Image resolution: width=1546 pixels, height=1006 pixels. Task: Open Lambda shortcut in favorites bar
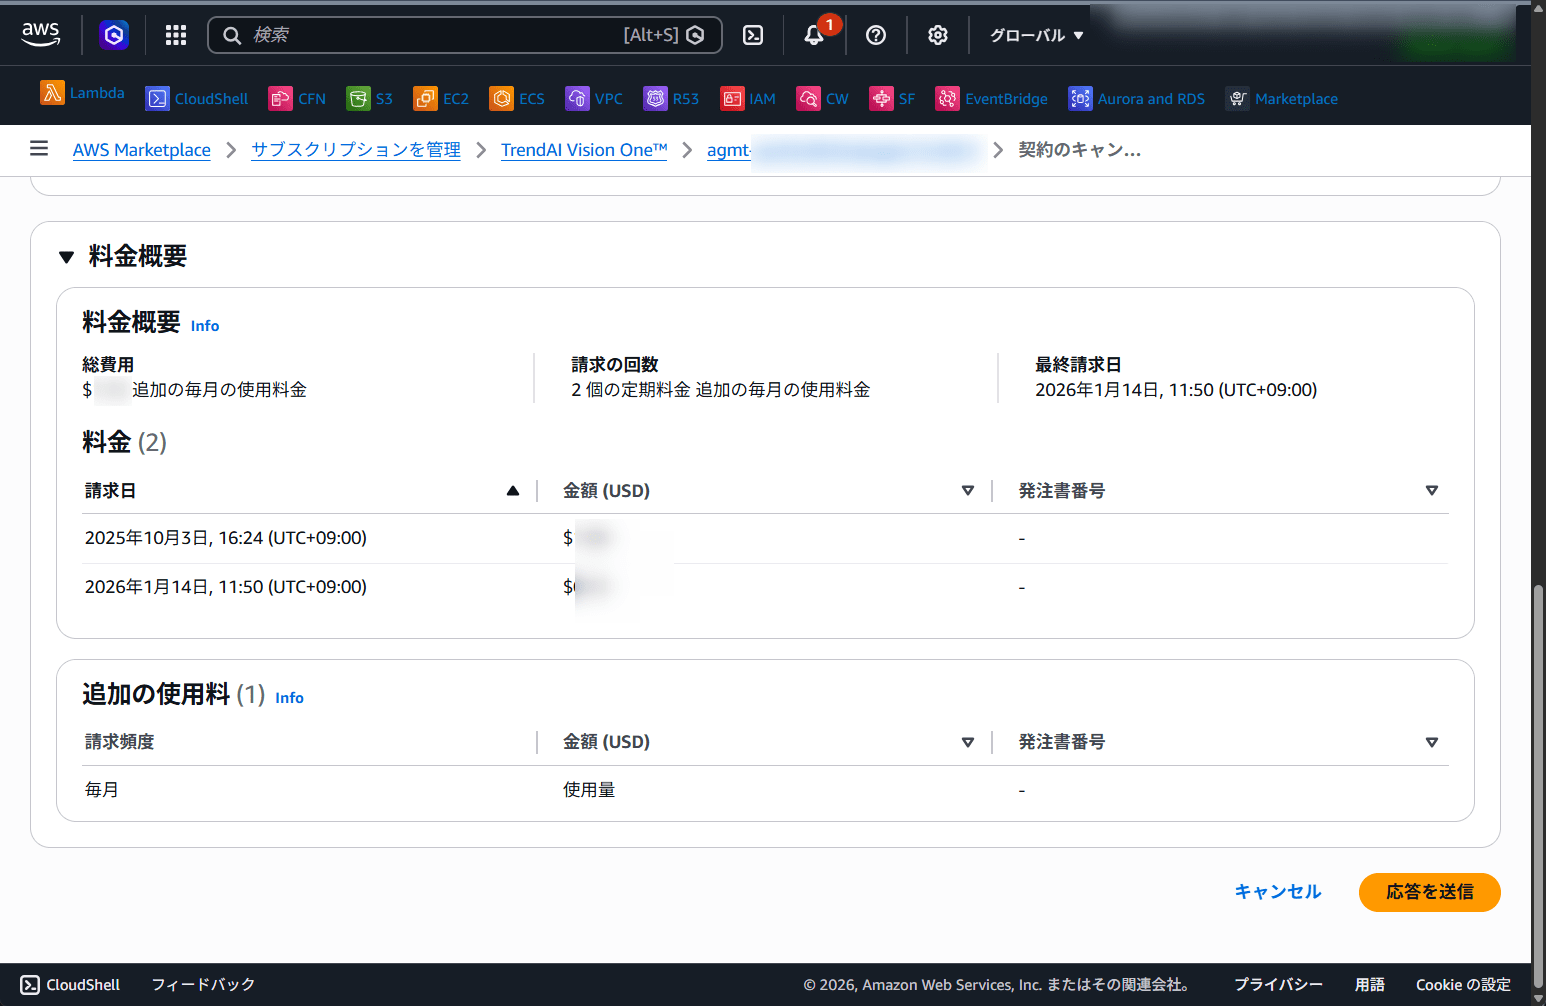pos(83,93)
